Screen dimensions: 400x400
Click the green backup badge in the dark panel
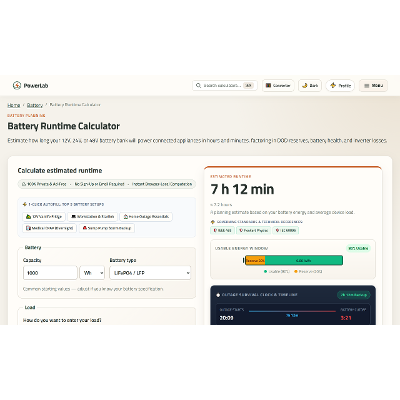click(x=354, y=295)
